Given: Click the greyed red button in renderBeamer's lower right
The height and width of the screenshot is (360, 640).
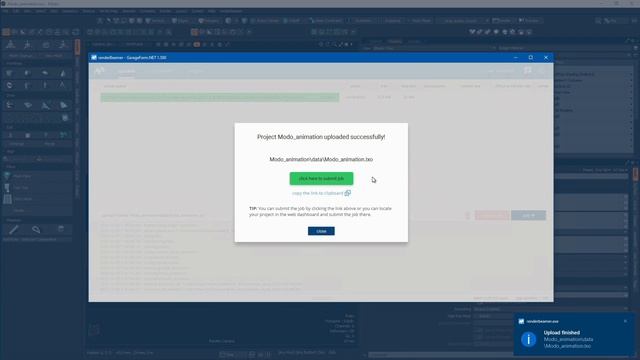Looking at the screenshot, I should [x=492, y=215].
